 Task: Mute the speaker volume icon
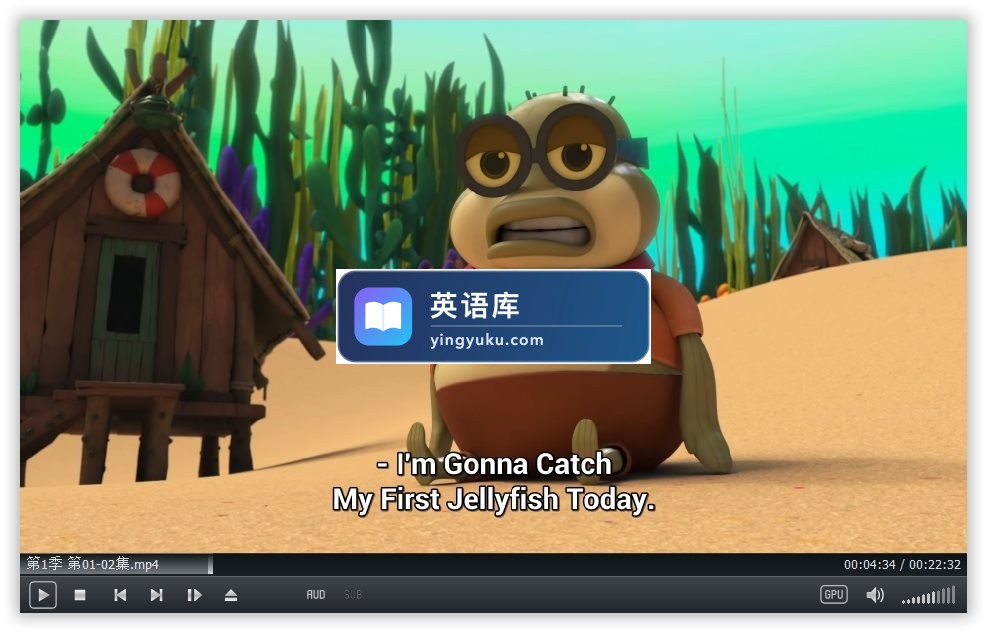click(875, 595)
